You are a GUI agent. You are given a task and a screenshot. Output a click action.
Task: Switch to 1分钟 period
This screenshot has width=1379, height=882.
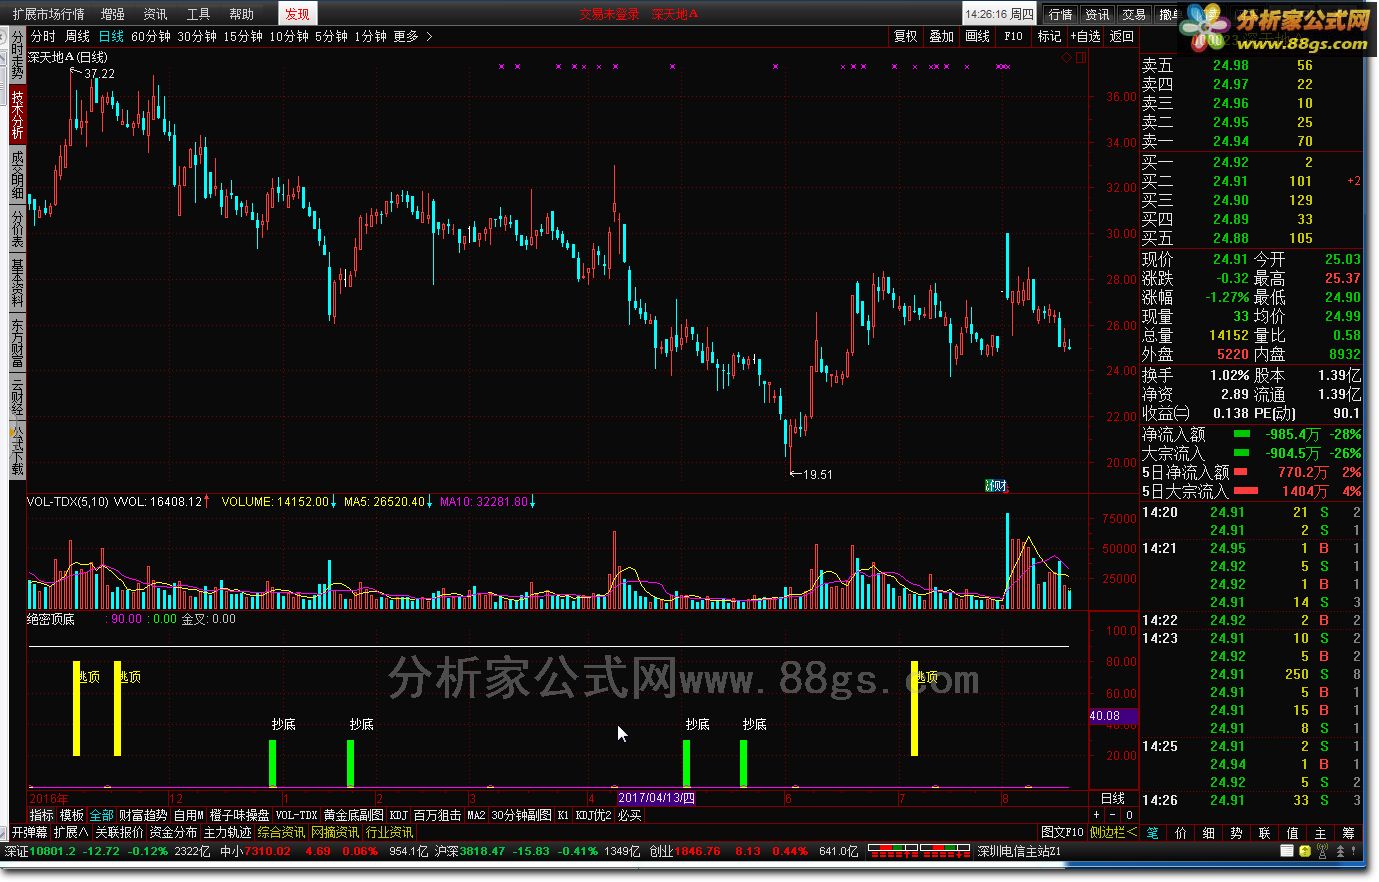click(x=370, y=36)
